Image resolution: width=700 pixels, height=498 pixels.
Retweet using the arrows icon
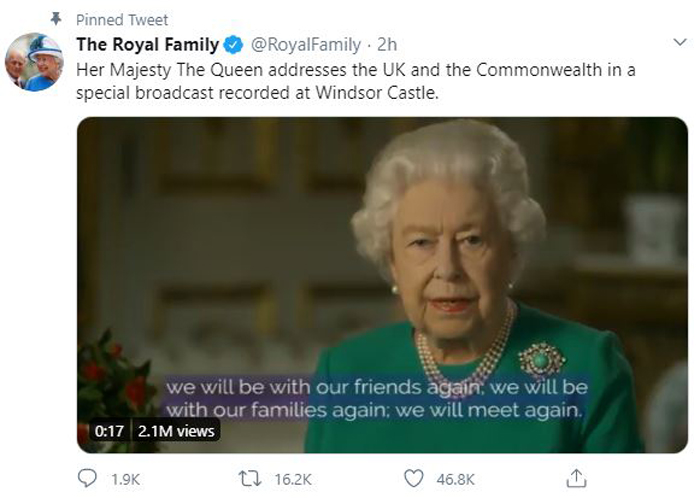250,479
